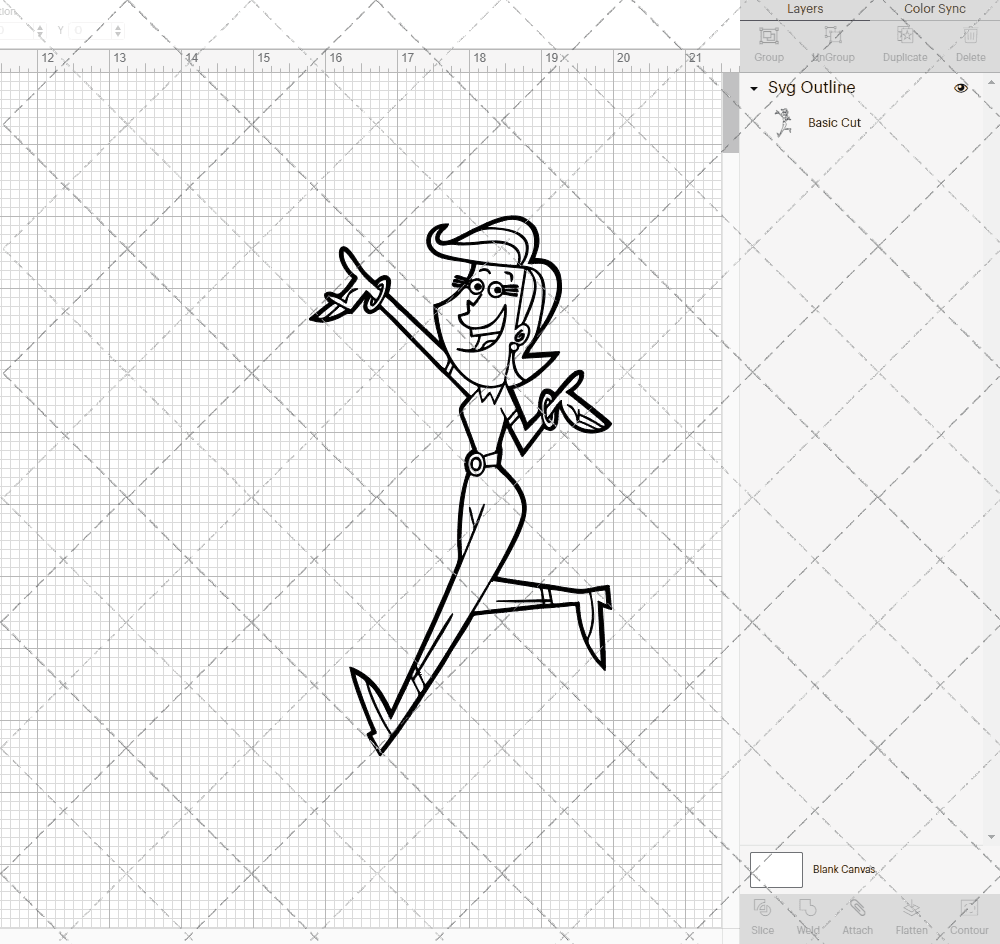This screenshot has width=1000, height=944.
Task: Click the Blank Canvas color swatch
Action: coord(776,869)
